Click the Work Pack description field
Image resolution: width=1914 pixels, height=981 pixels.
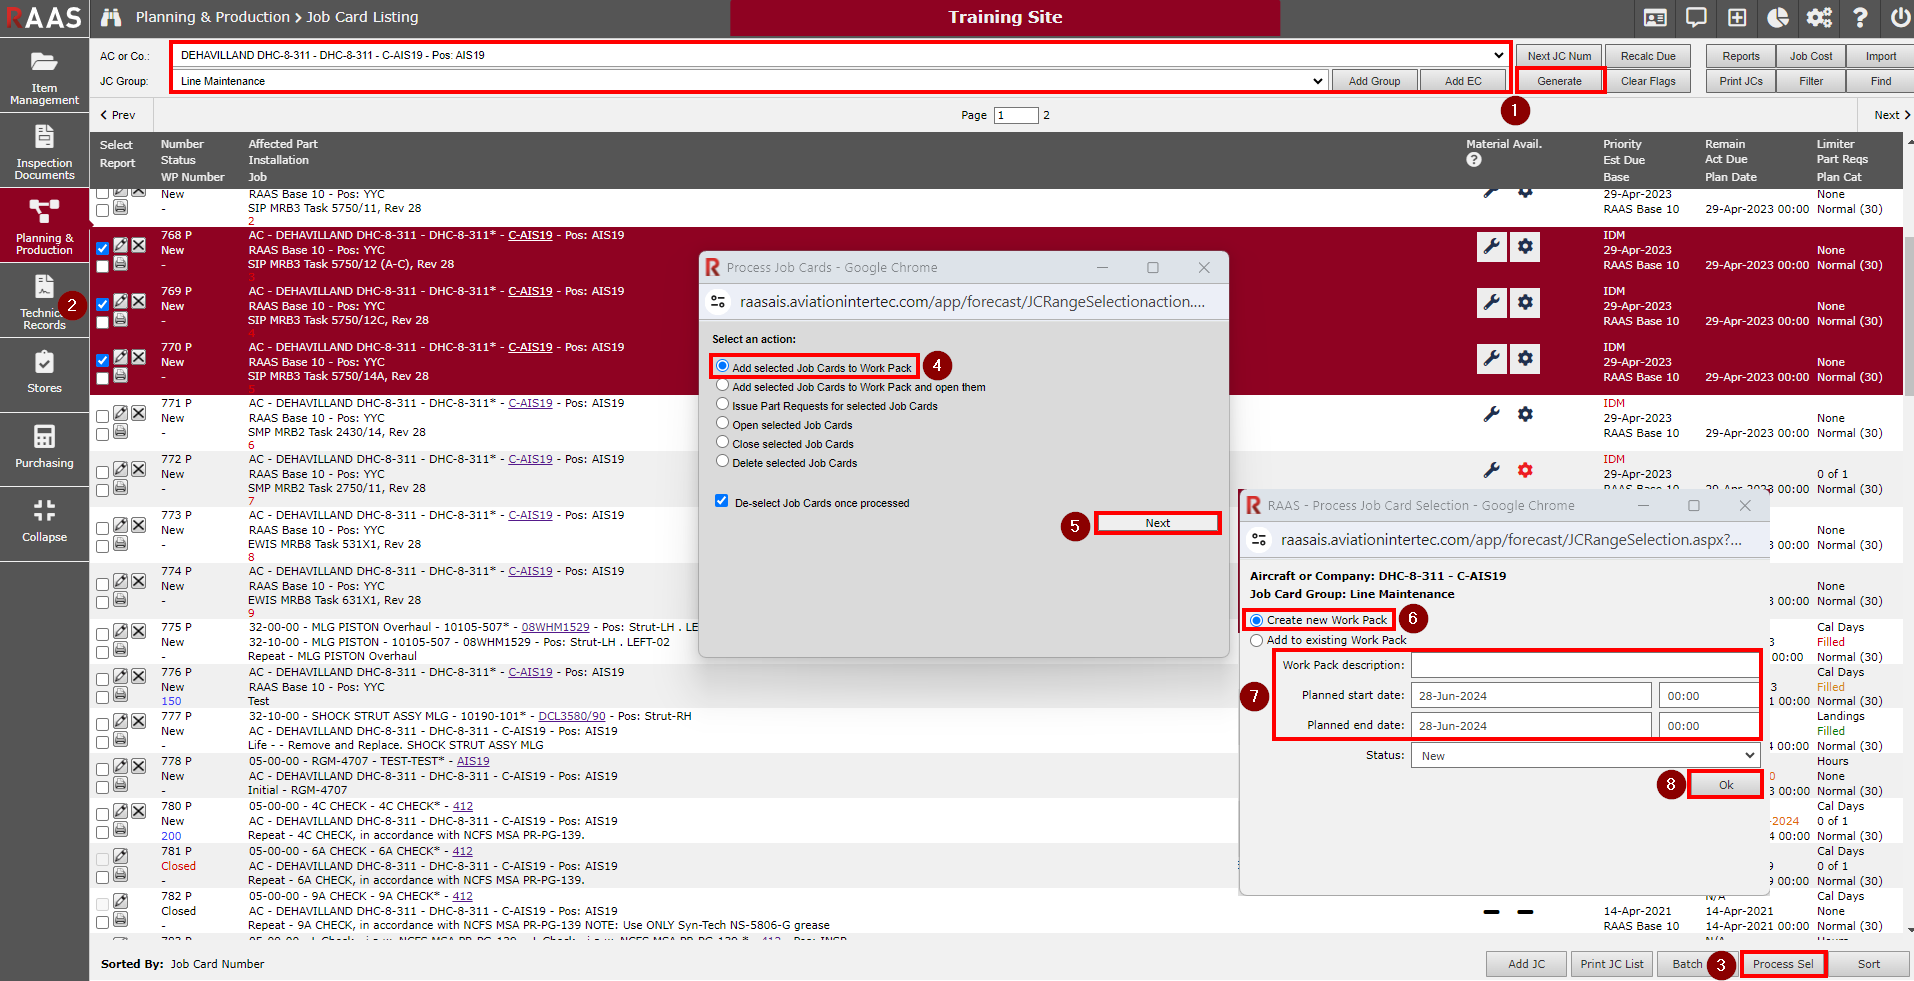(x=1585, y=665)
